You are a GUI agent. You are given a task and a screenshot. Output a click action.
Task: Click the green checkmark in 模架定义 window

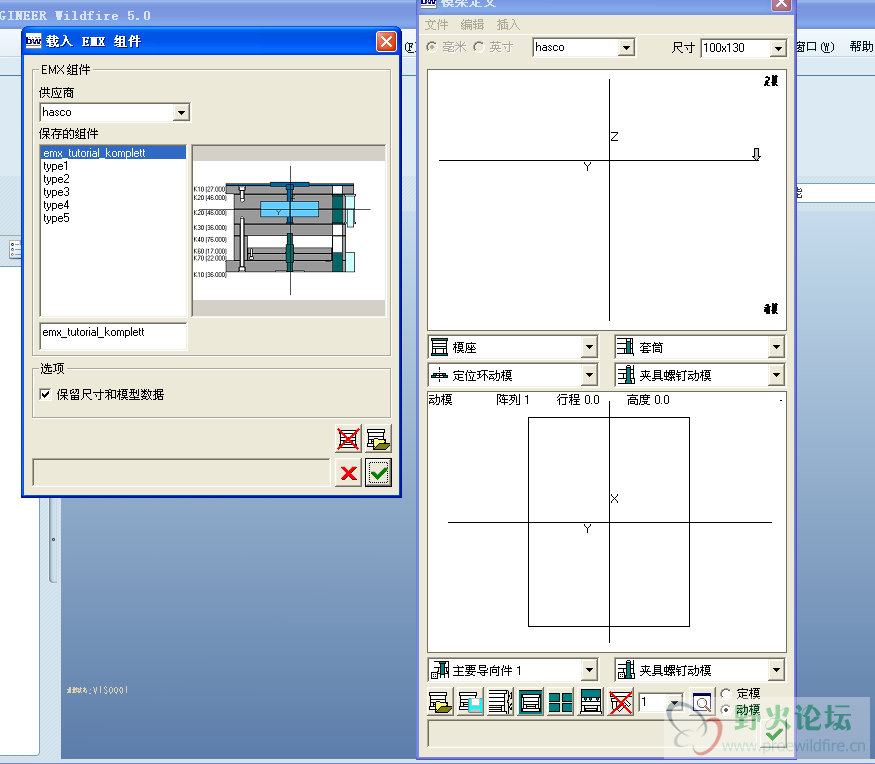coord(775,732)
